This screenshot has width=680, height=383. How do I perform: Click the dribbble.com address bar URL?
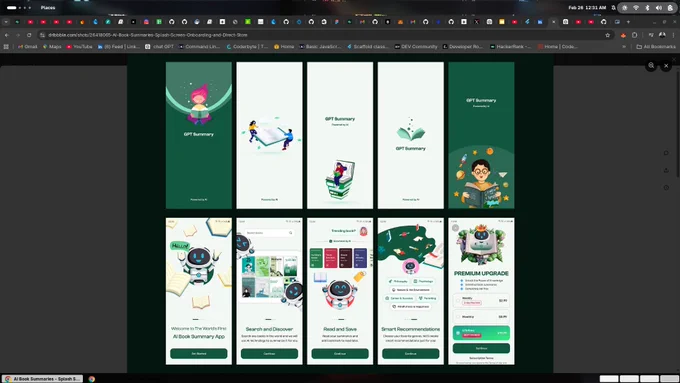pos(148,35)
